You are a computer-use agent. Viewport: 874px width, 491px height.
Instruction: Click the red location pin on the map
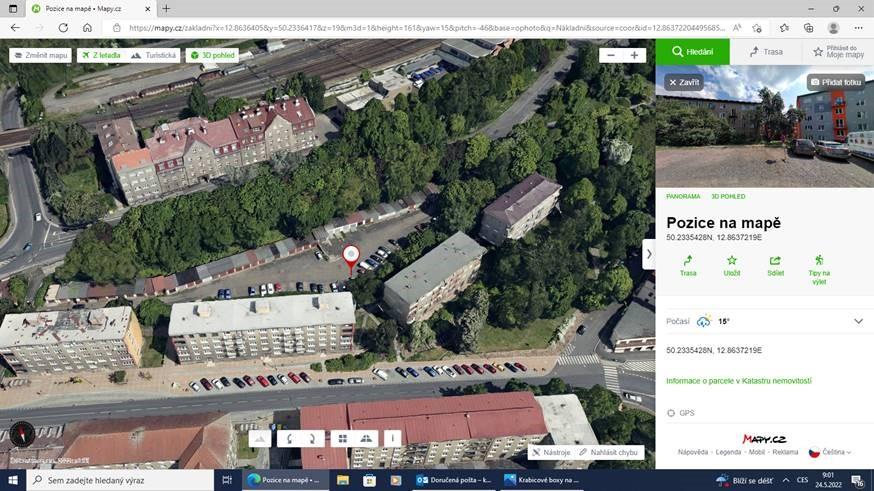pos(350,255)
